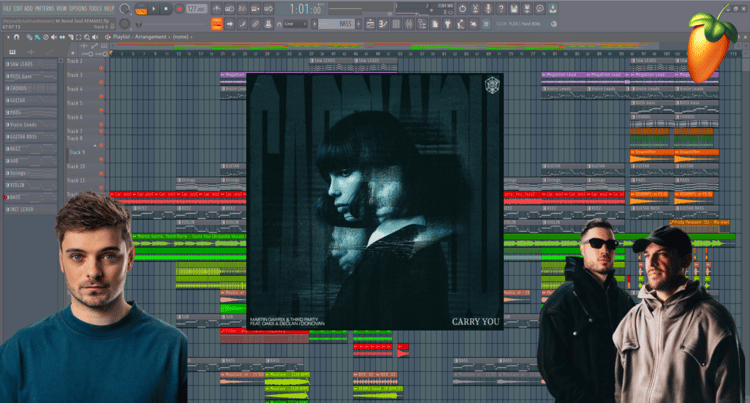Open the Line snap dropdown

295,24
